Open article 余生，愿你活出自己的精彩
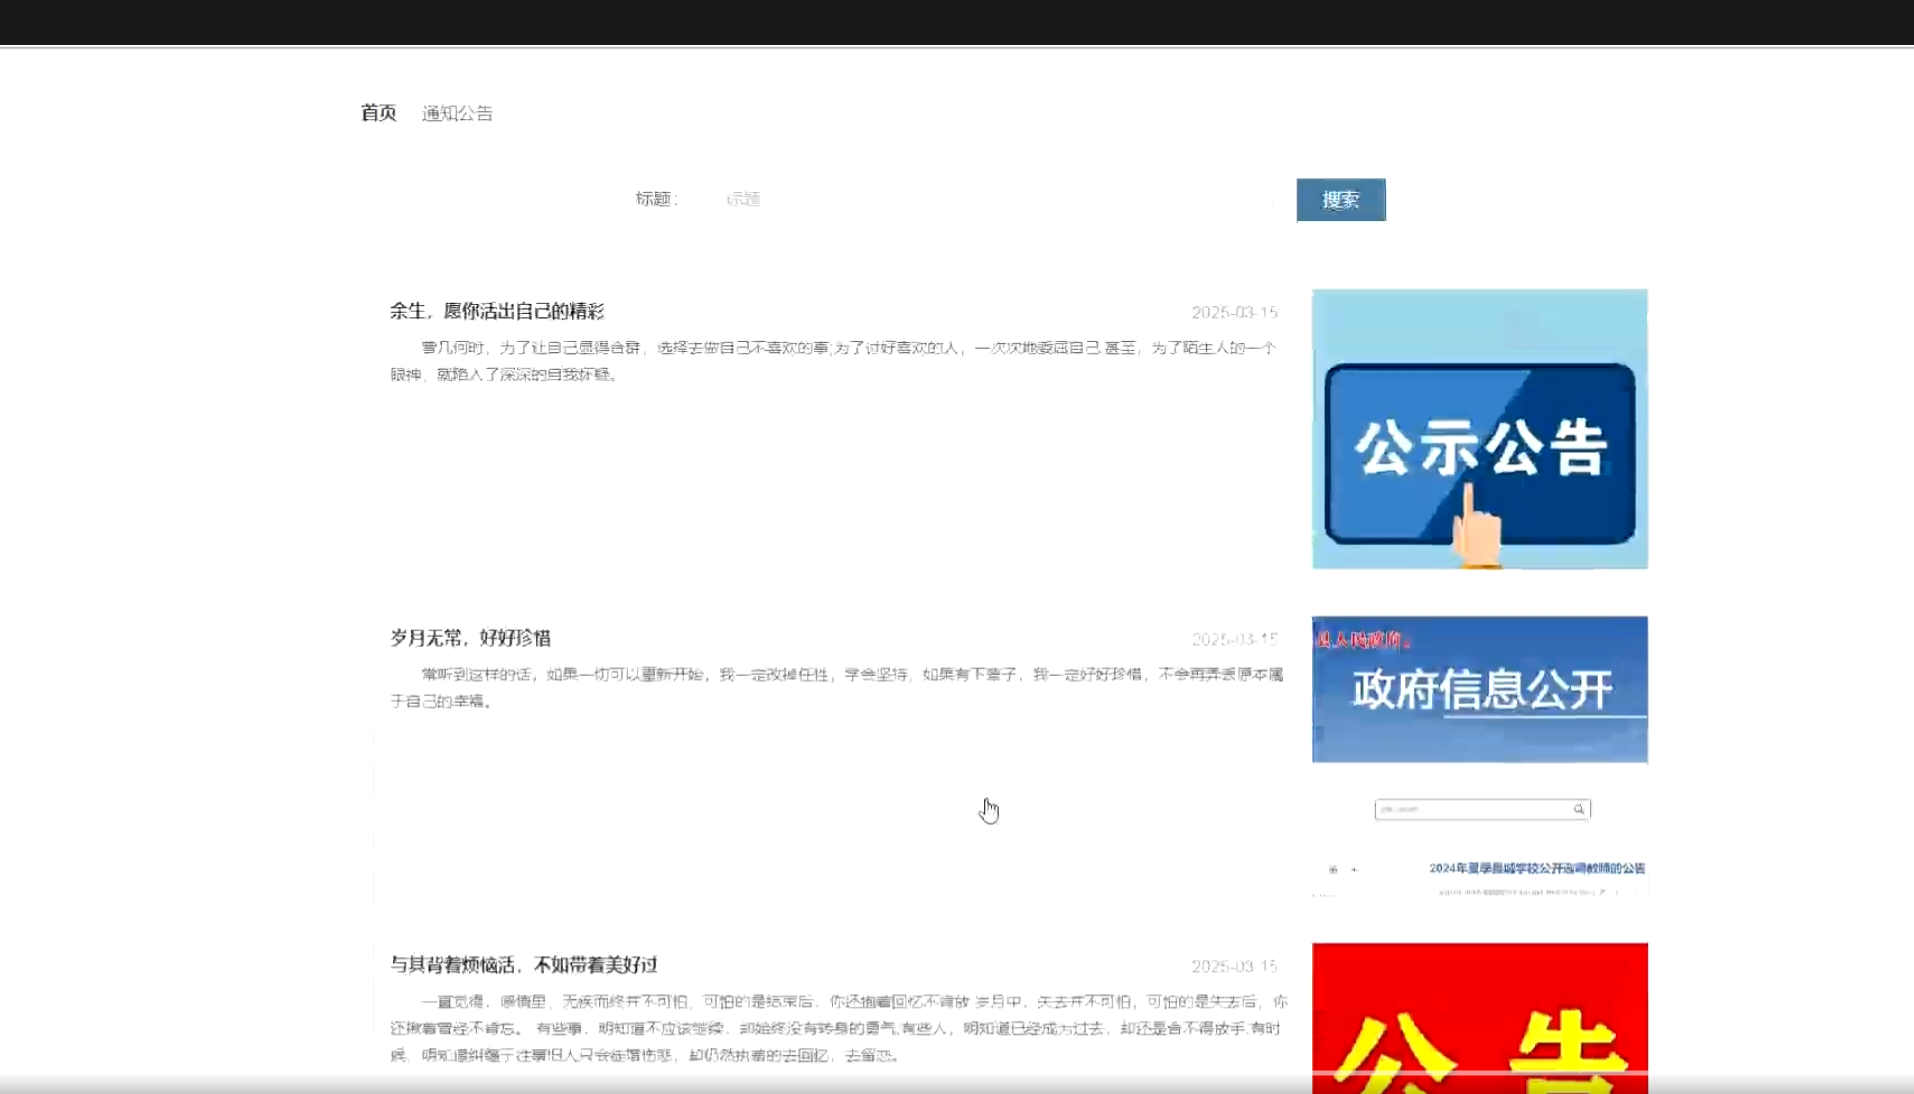This screenshot has height=1094, width=1914. tap(497, 311)
